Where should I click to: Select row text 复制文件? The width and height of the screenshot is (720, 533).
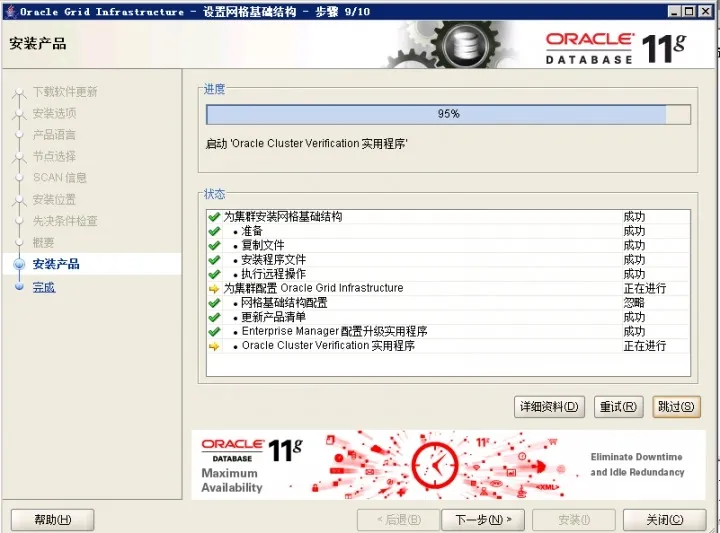pos(263,245)
